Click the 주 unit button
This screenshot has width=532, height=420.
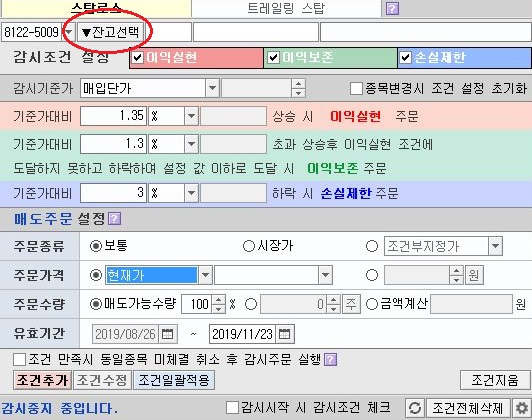[x=351, y=304]
